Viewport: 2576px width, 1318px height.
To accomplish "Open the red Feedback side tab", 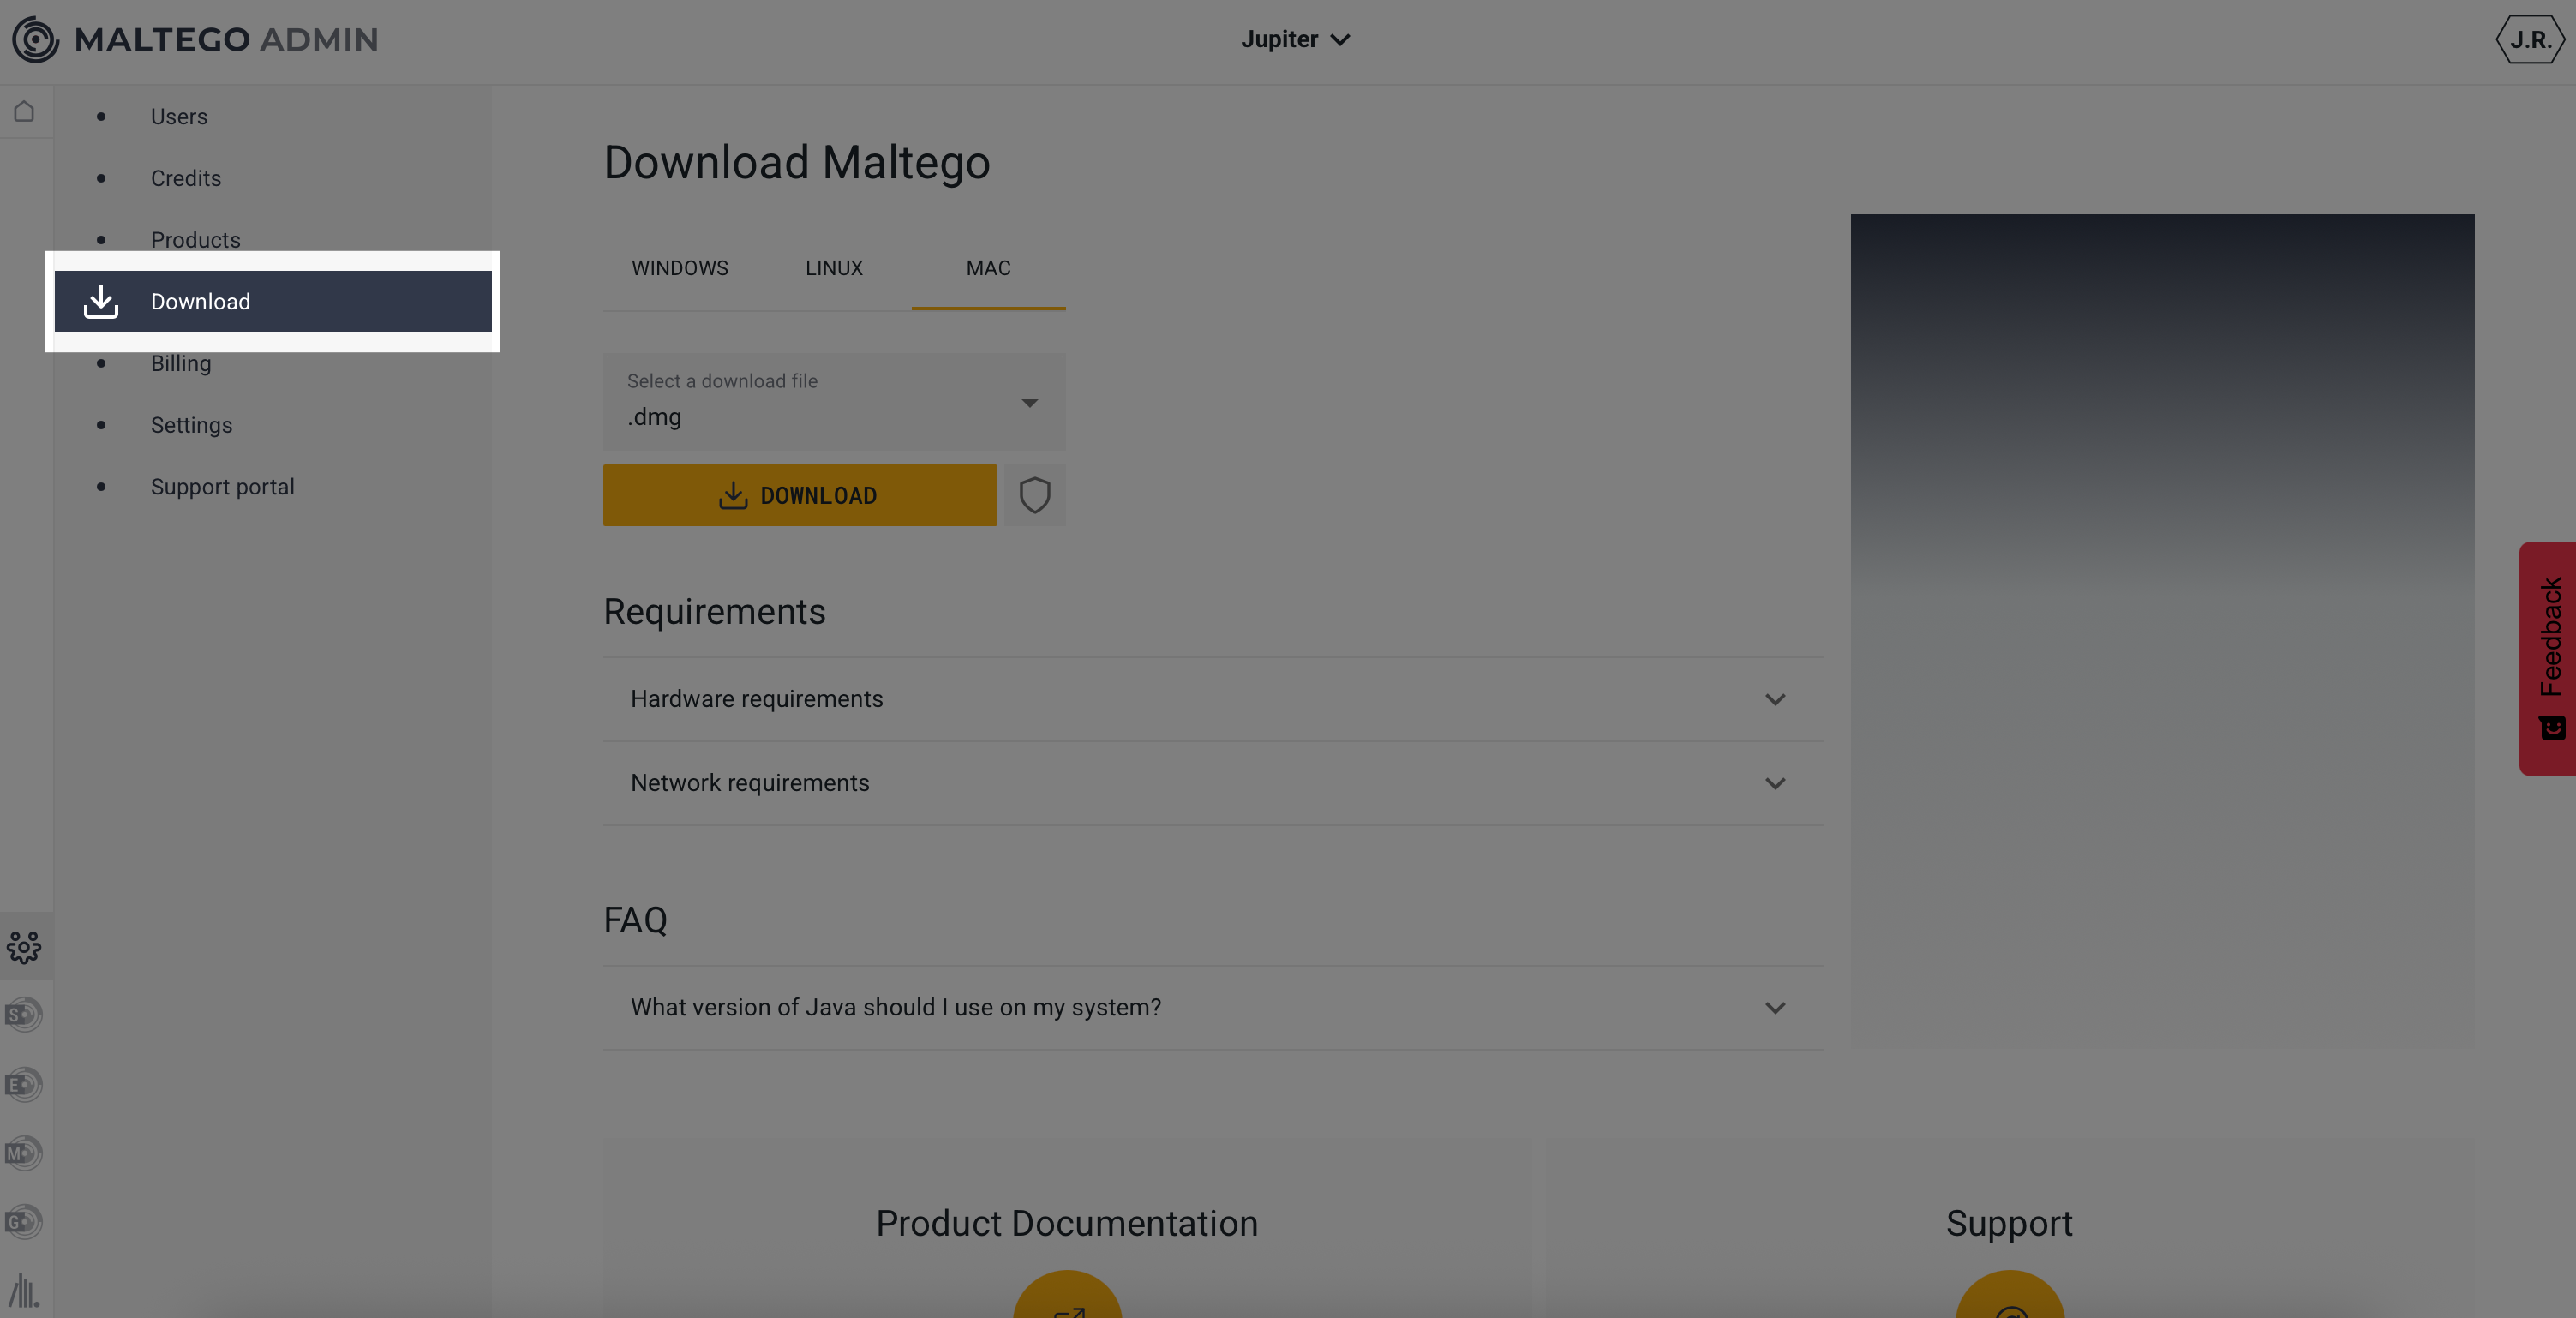I will (x=2549, y=657).
